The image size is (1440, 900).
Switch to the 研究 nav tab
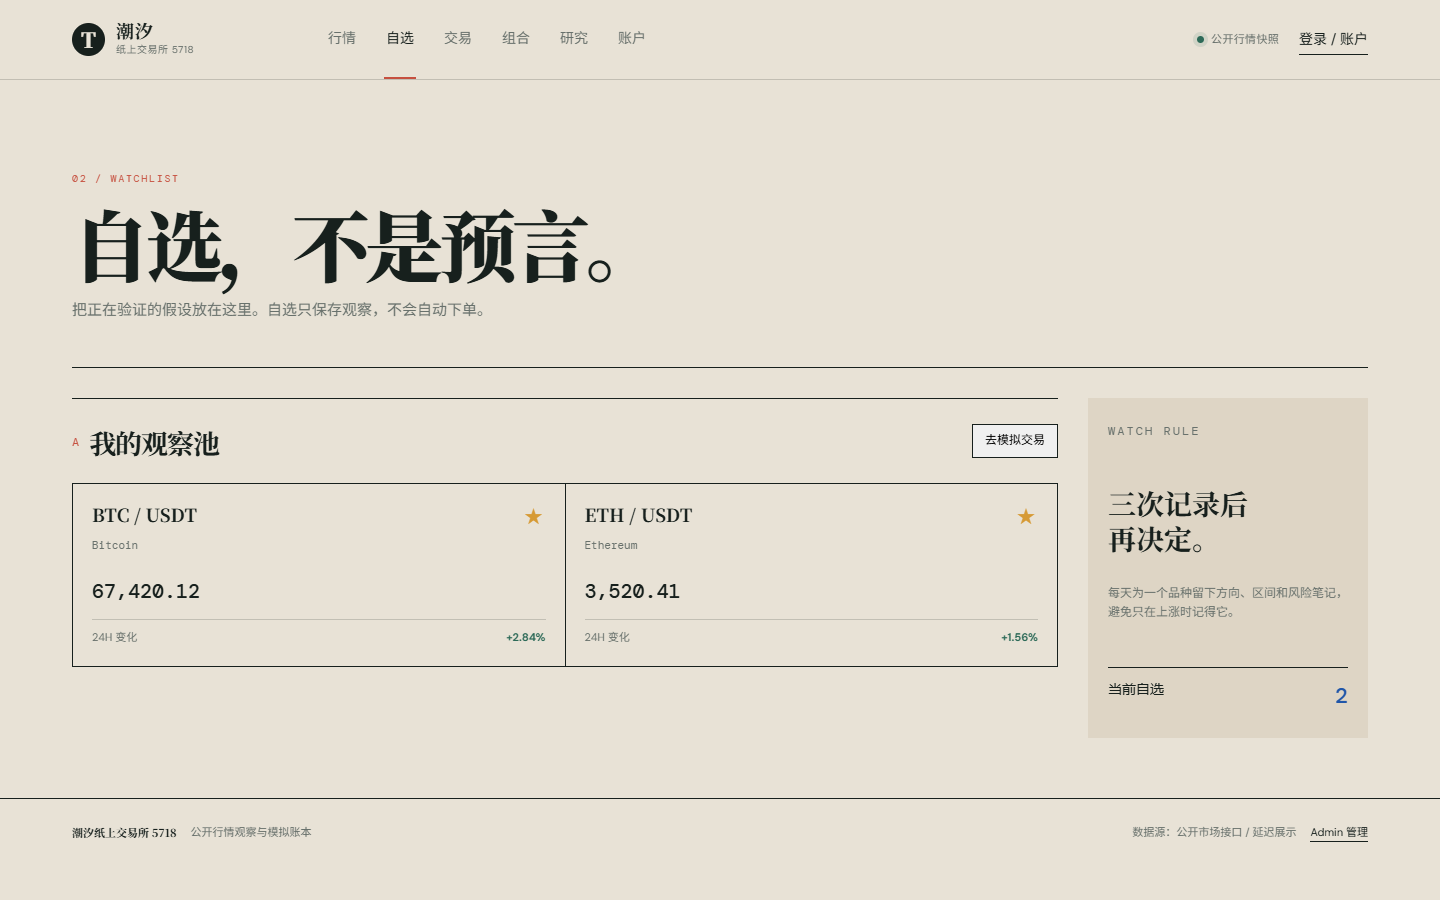coord(574,38)
